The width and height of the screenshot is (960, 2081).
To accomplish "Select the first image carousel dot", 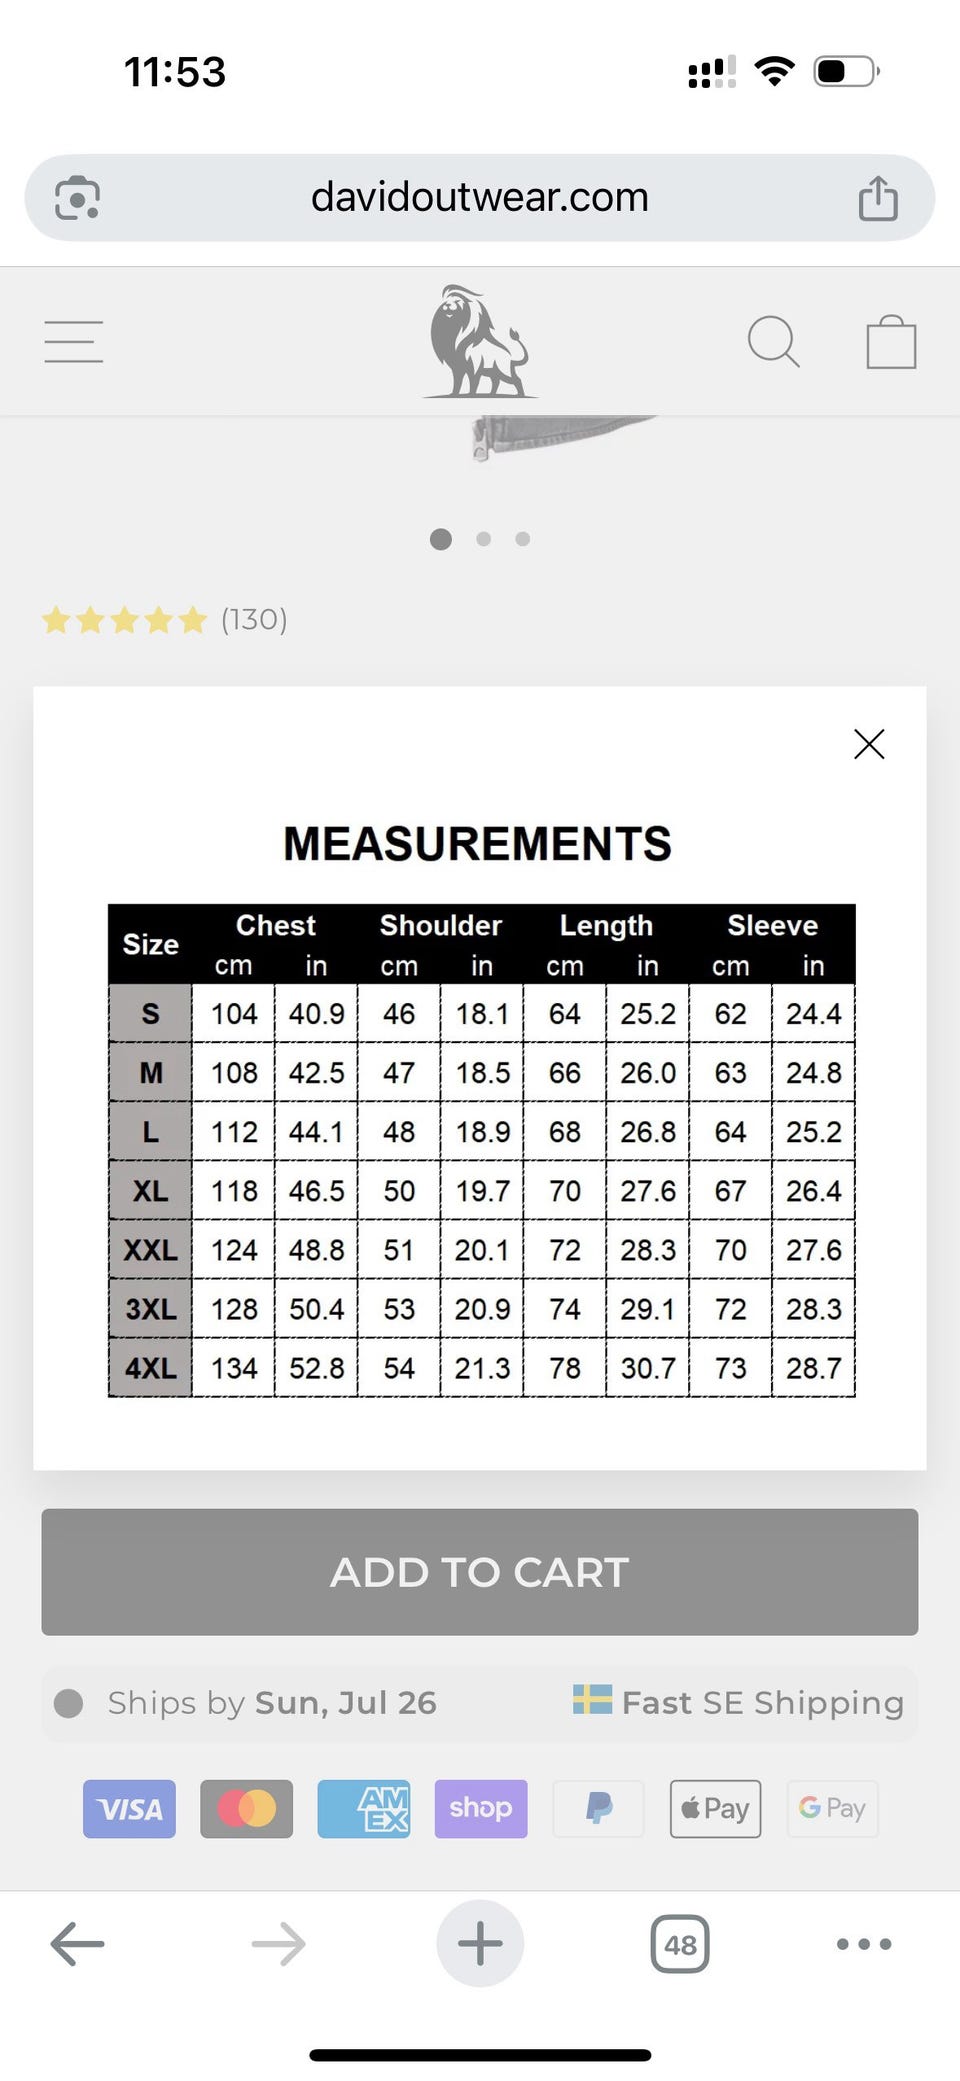I will [441, 539].
